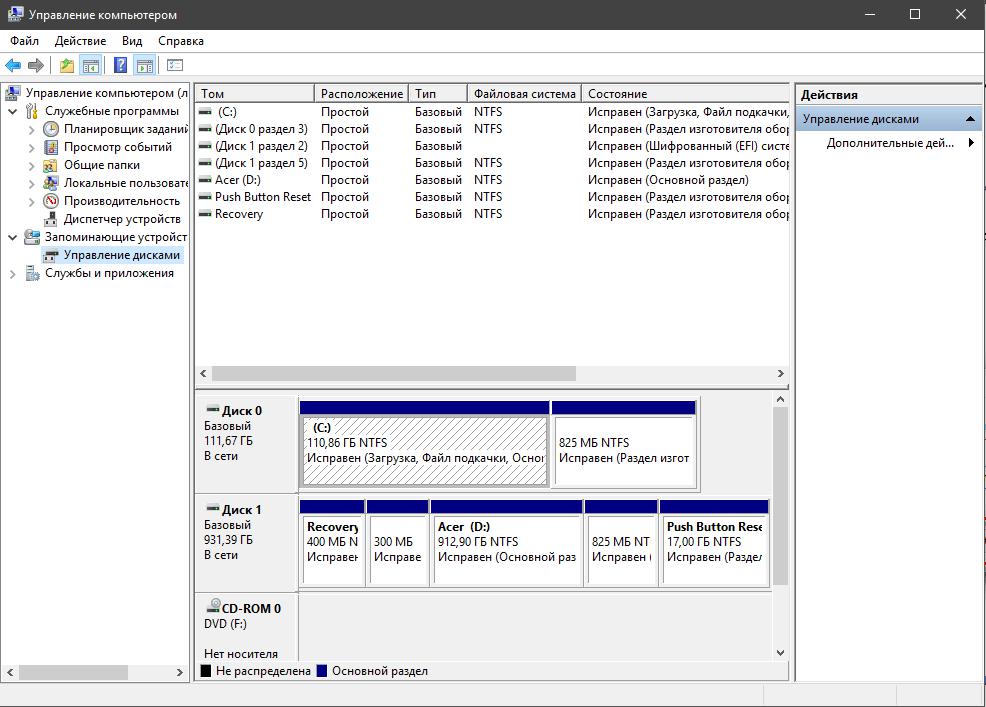This screenshot has height=707, width=986.
Task: Expand Службы и приложения node
Action: point(13,273)
